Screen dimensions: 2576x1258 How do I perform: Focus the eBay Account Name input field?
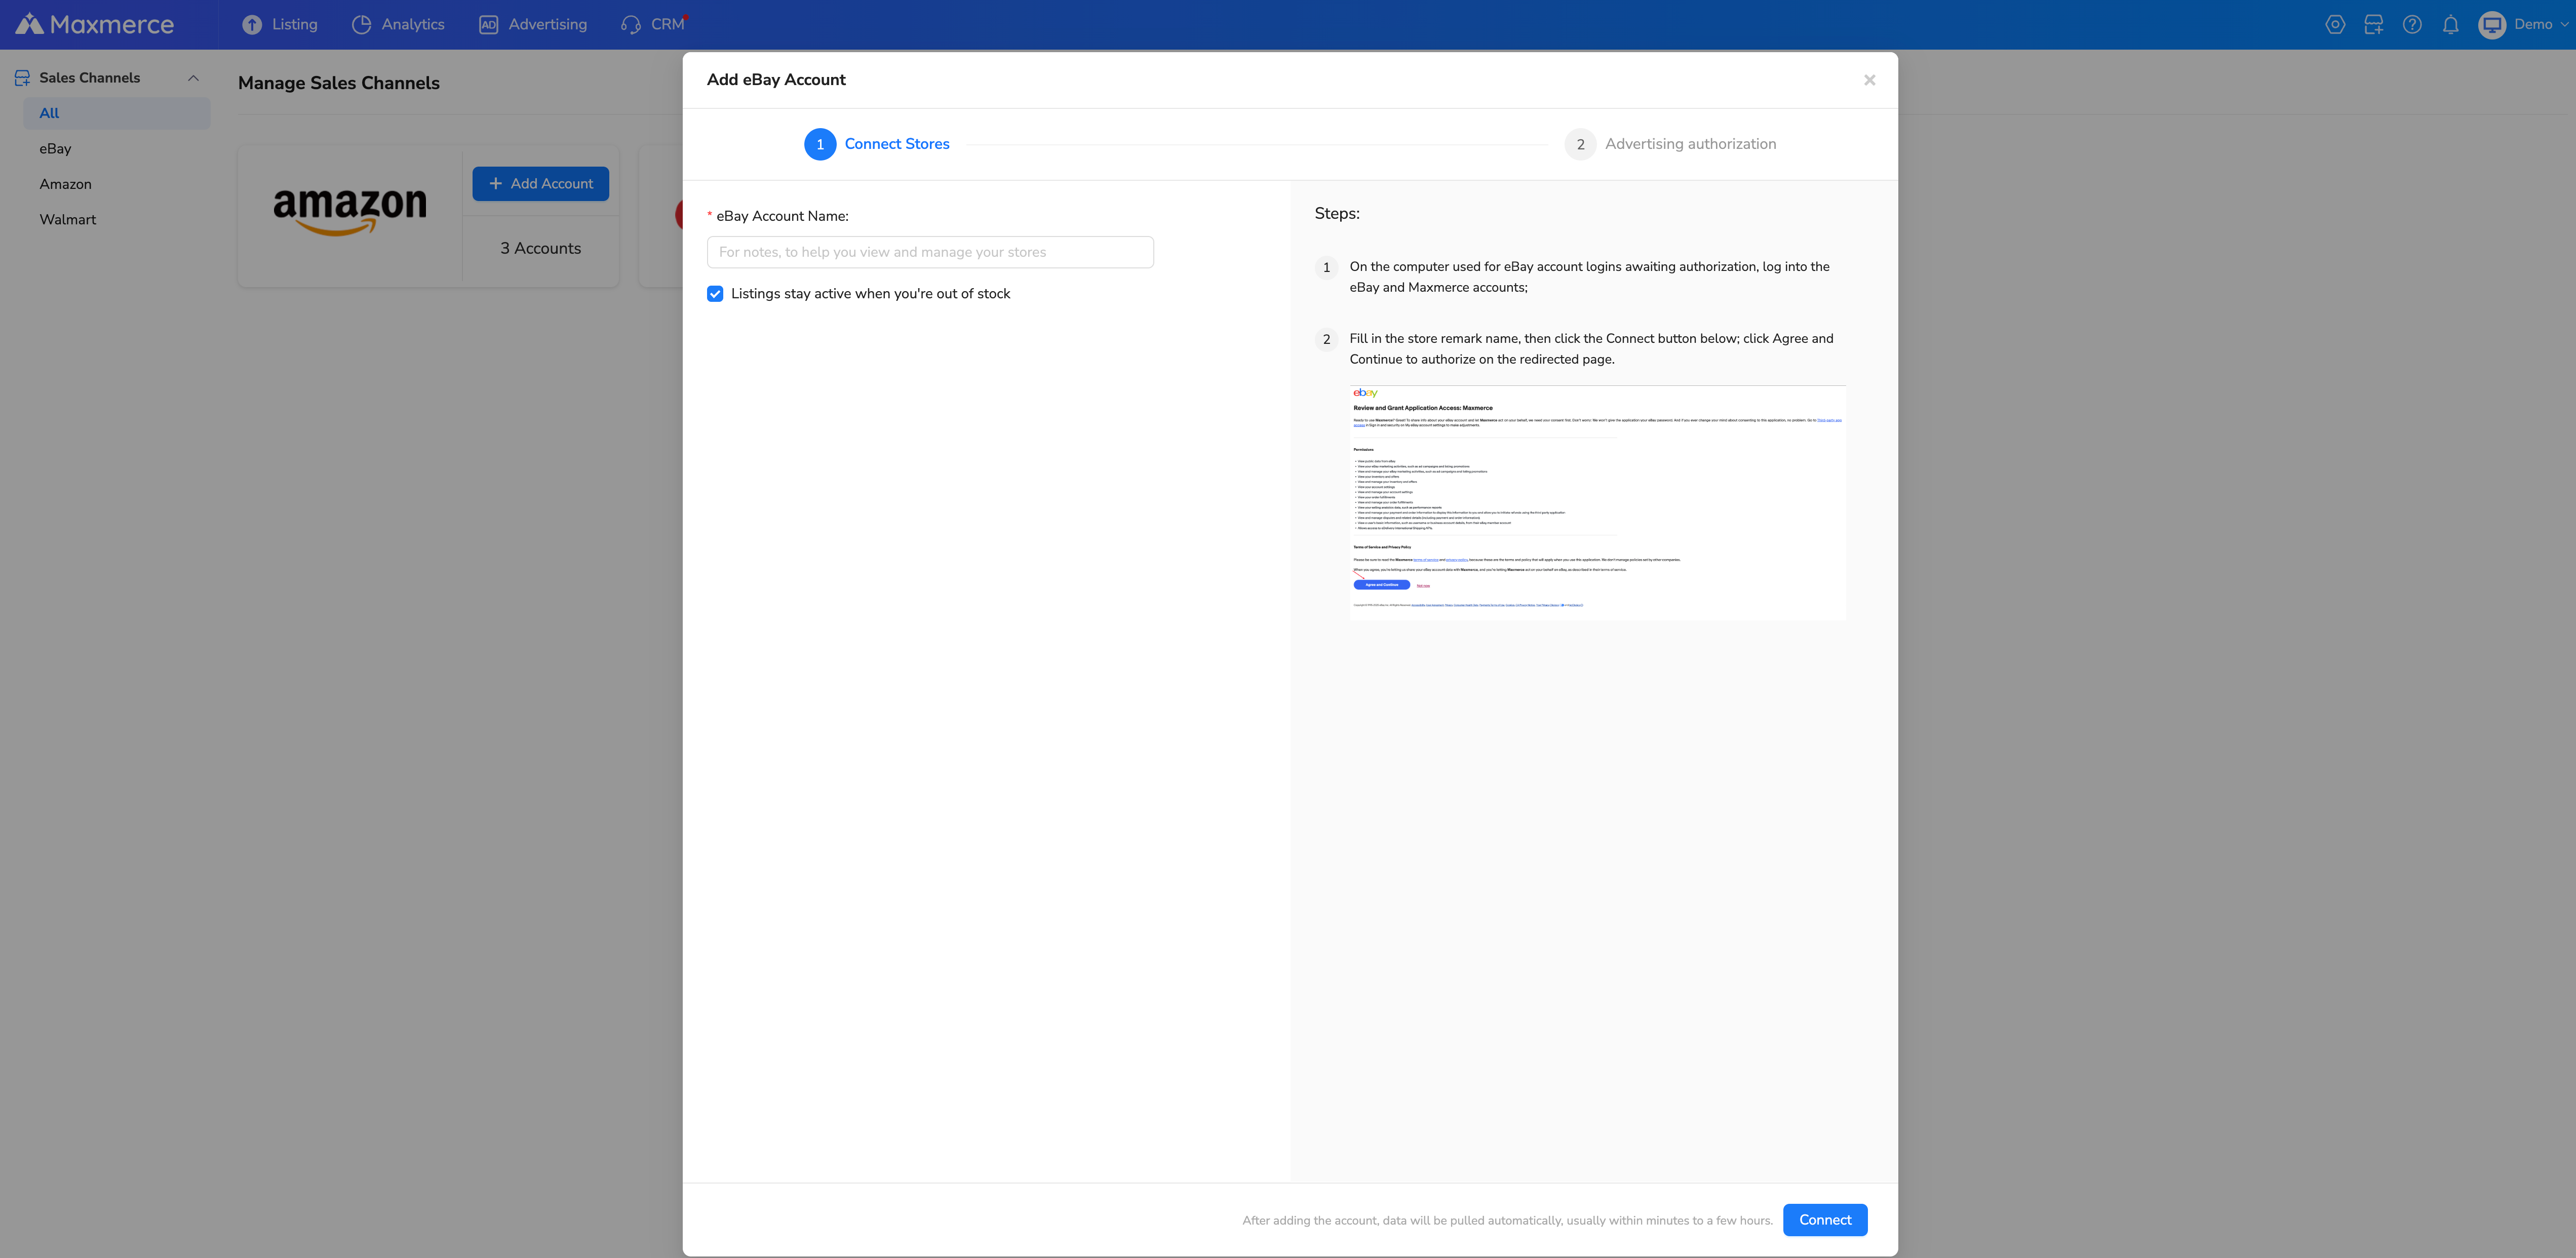coord(930,252)
